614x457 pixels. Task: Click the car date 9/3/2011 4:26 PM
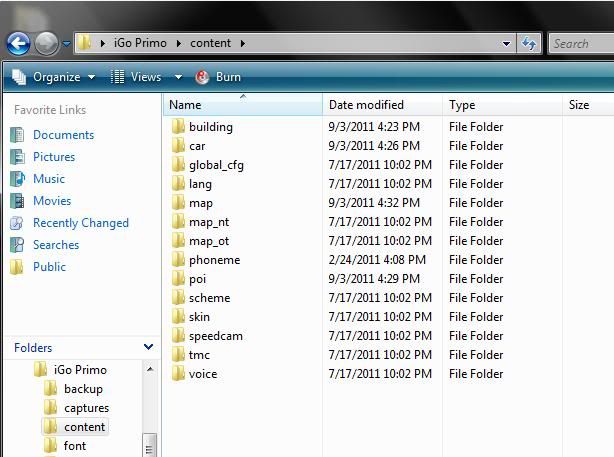374,146
